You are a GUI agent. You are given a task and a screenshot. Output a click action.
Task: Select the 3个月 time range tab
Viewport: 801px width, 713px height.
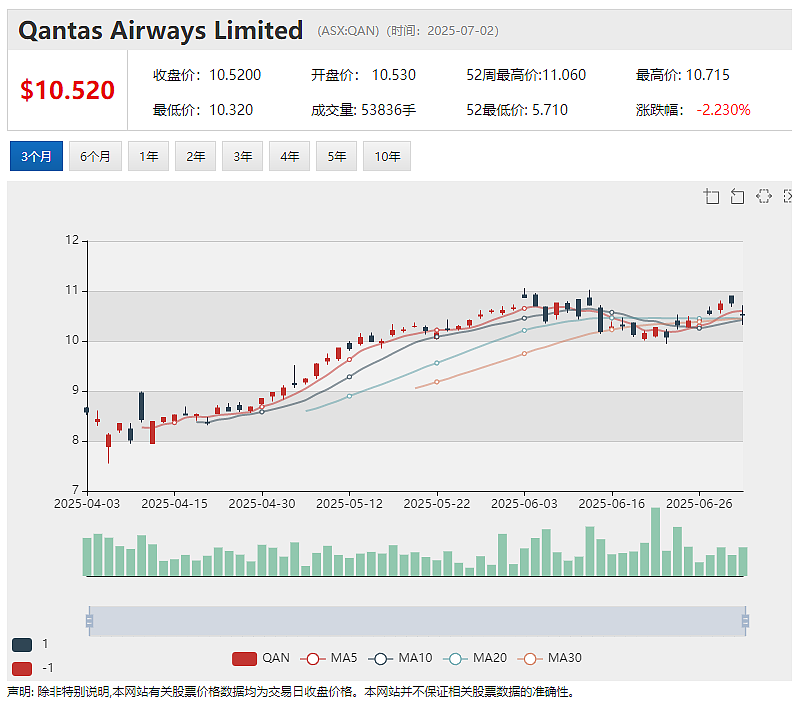[x=36, y=156]
